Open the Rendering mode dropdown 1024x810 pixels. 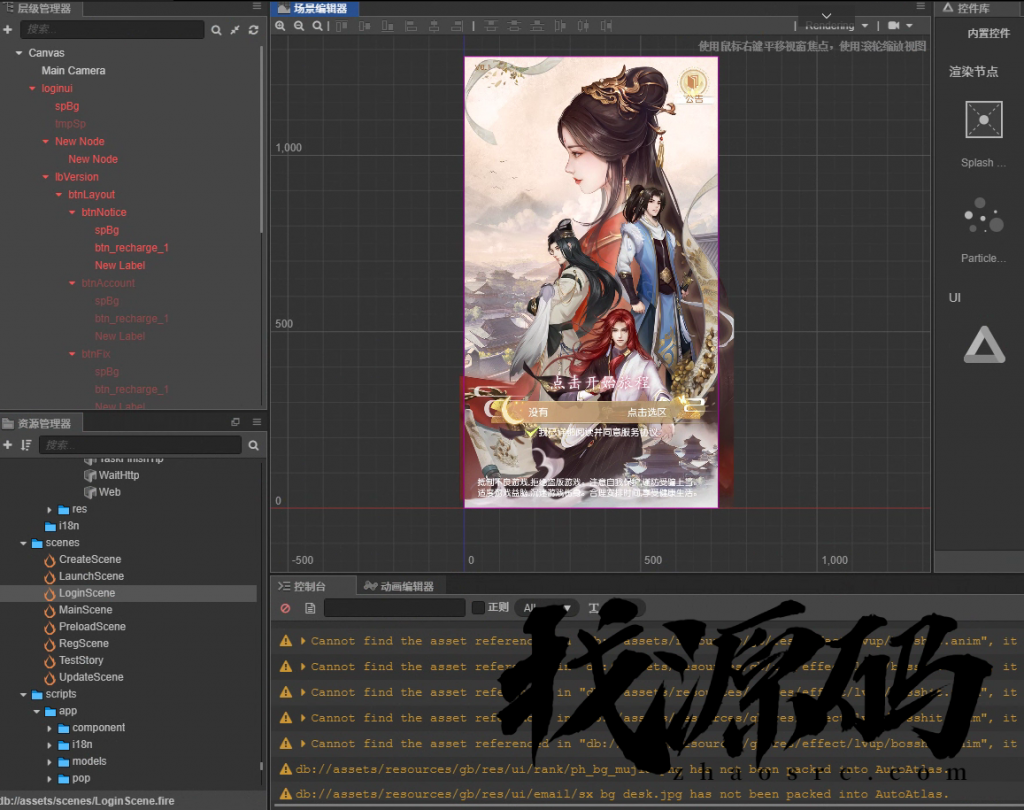click(x=837, y=25)
